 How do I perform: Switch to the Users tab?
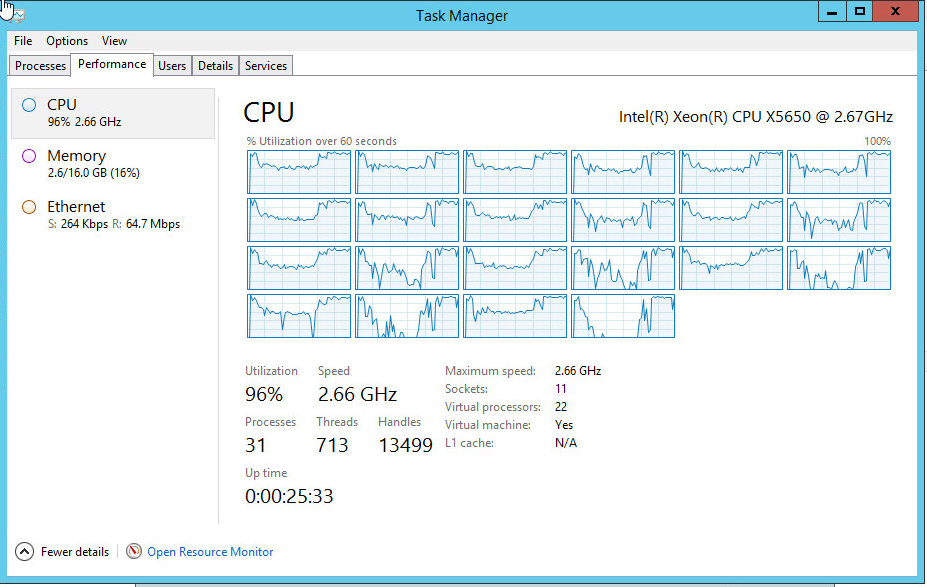click(172, 66)
